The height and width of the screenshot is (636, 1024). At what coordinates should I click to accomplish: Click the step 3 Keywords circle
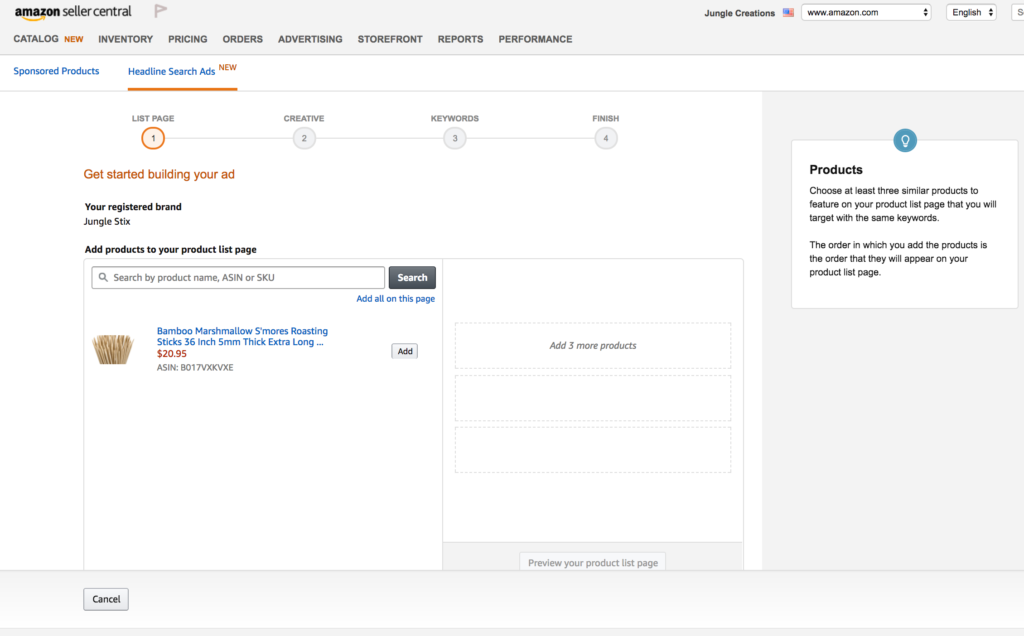coord(455,139)
